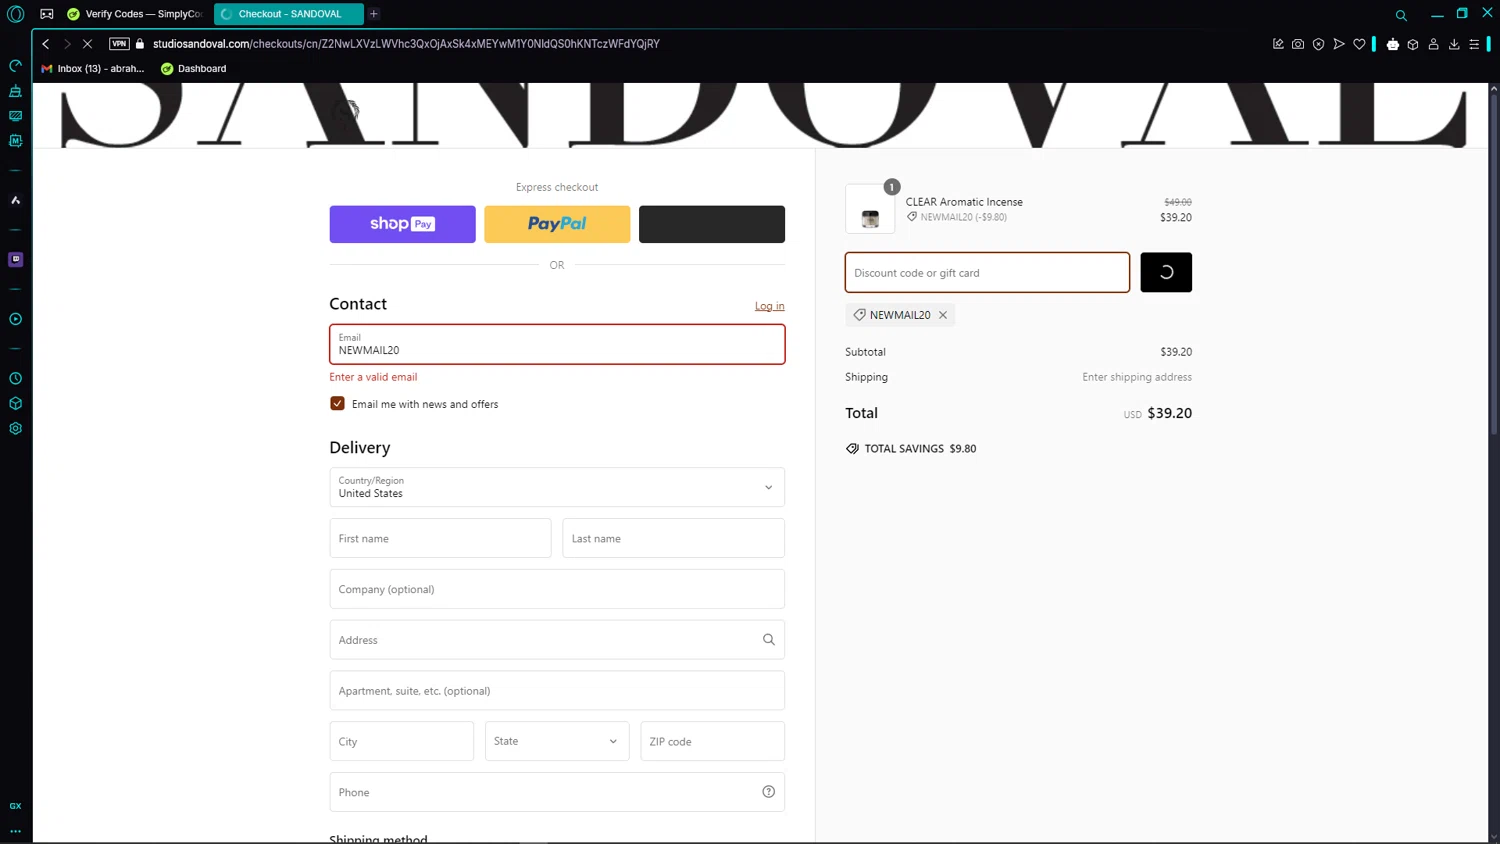
Task: Switch to Verify Codes SimplyCodes tab
Action: (134, 14)
